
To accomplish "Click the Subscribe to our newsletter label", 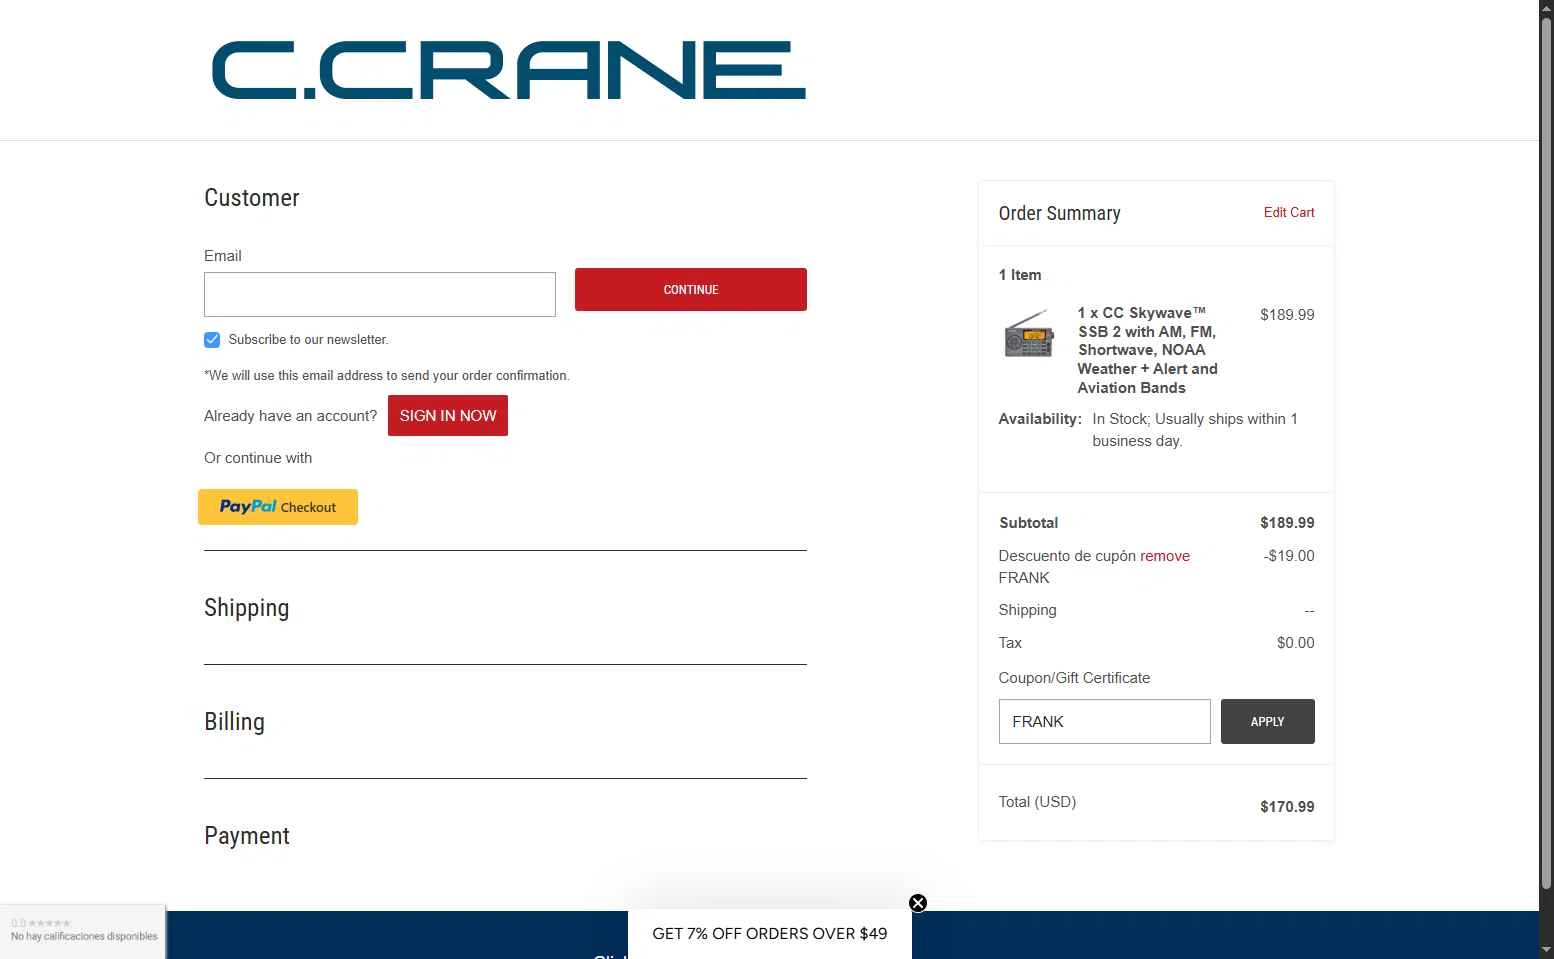I will [308, 340].
